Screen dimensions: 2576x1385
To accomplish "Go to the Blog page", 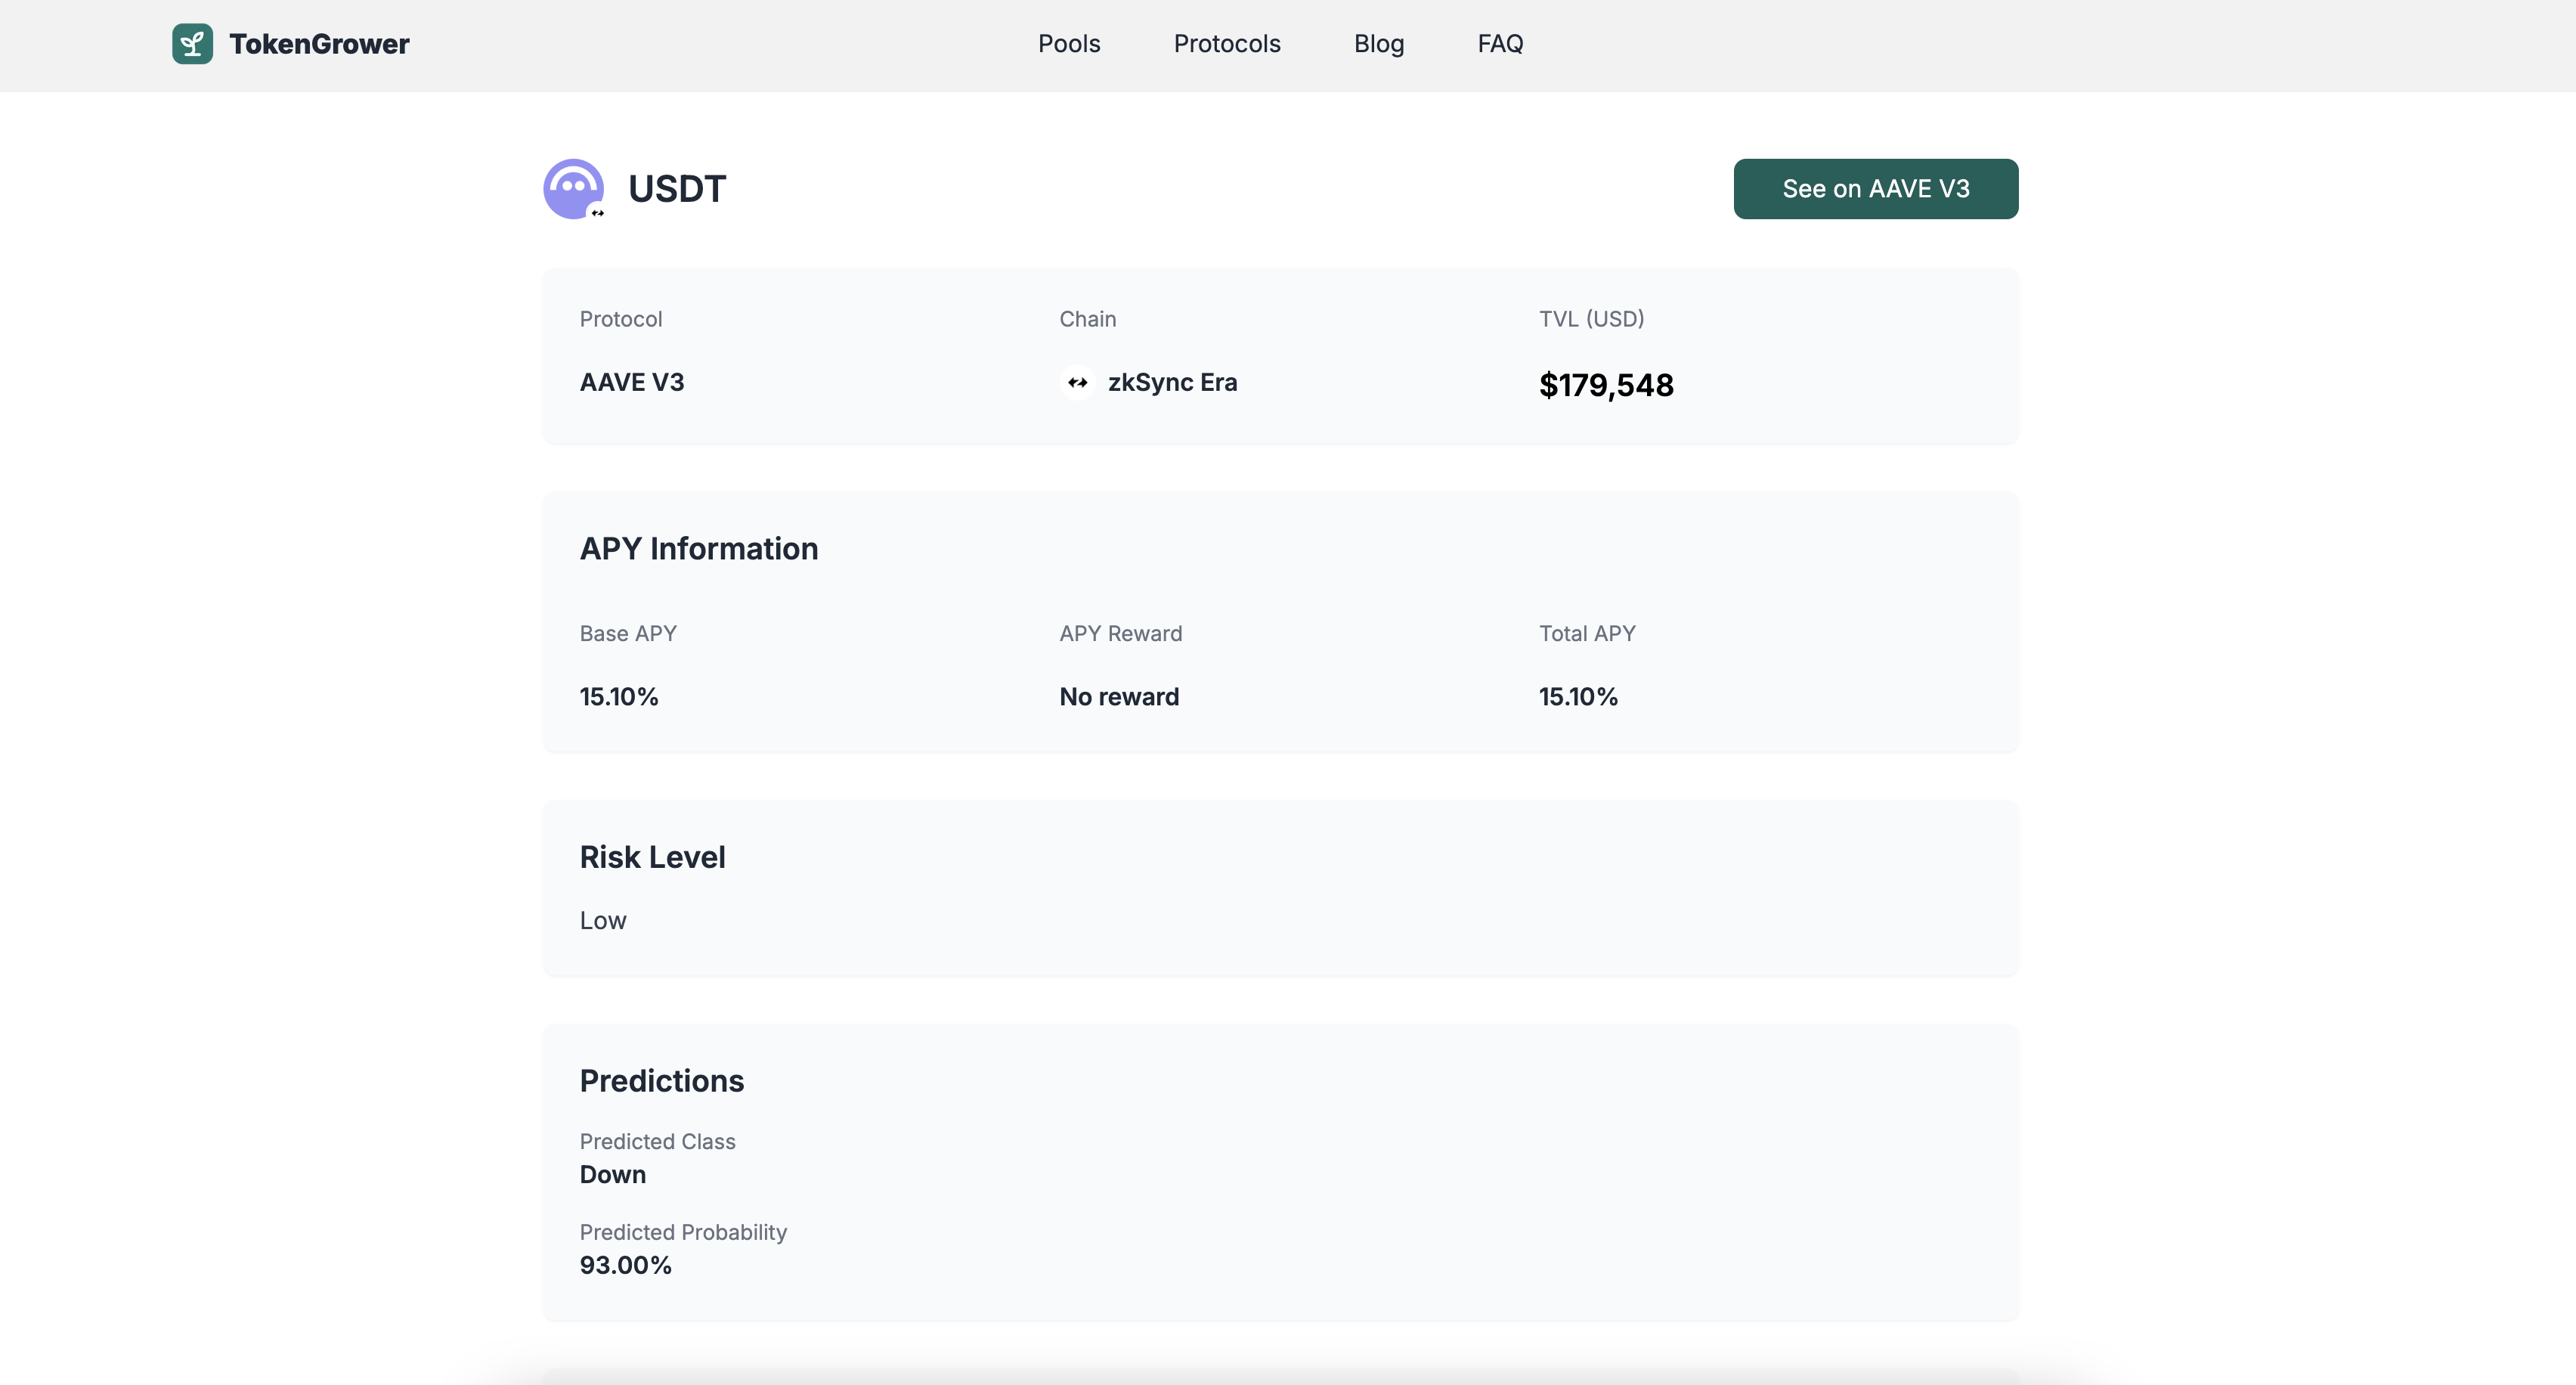I will [1379, 44].
